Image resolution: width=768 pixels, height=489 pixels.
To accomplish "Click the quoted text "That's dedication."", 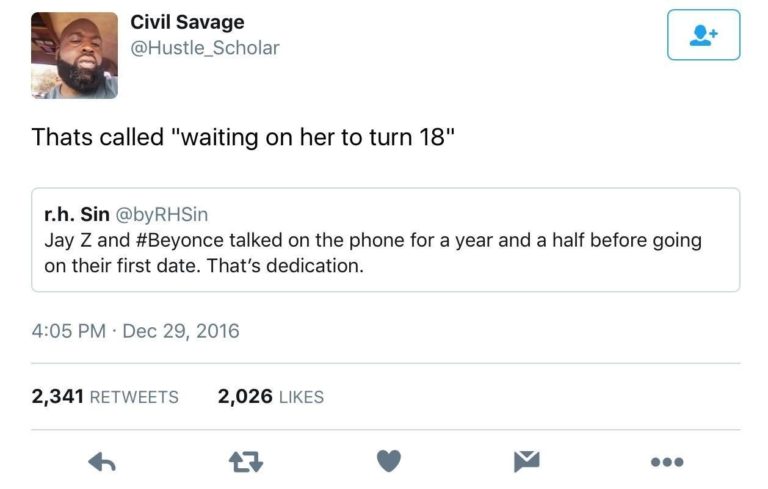I will pyautogui.click(x=285, y=266).
